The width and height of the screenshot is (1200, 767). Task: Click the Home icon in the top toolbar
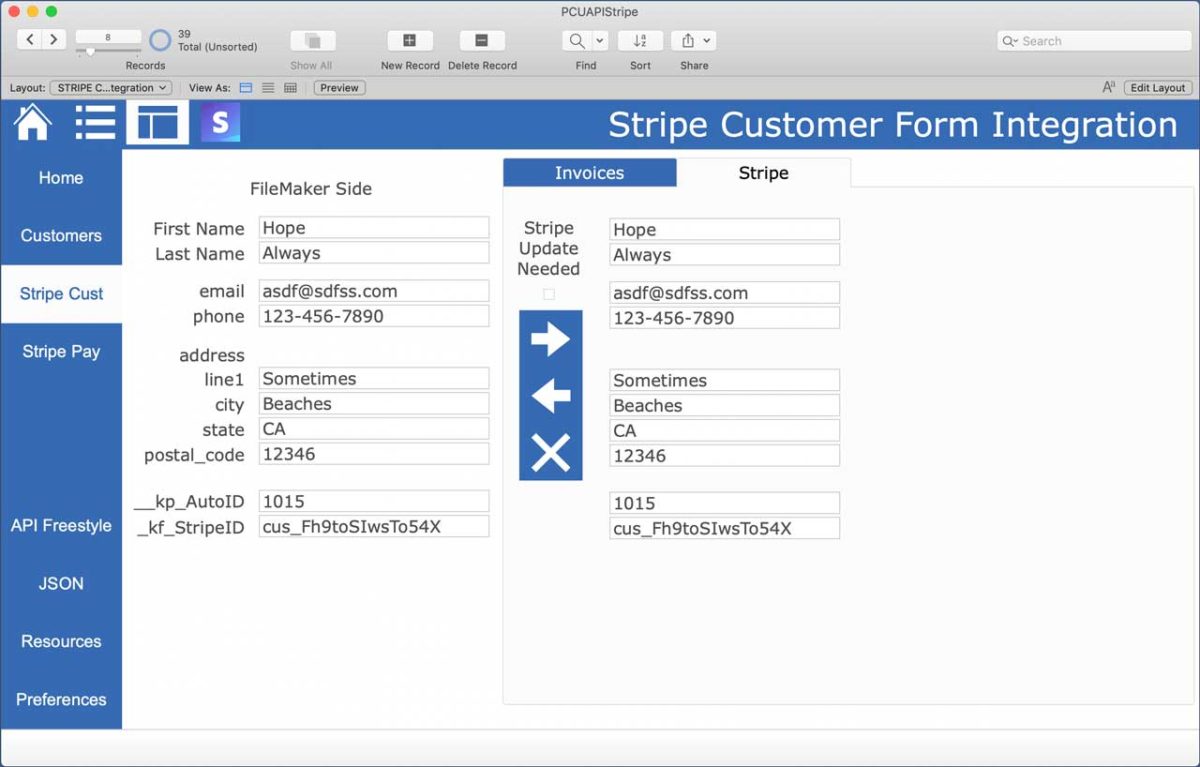[x=31, y=121]
